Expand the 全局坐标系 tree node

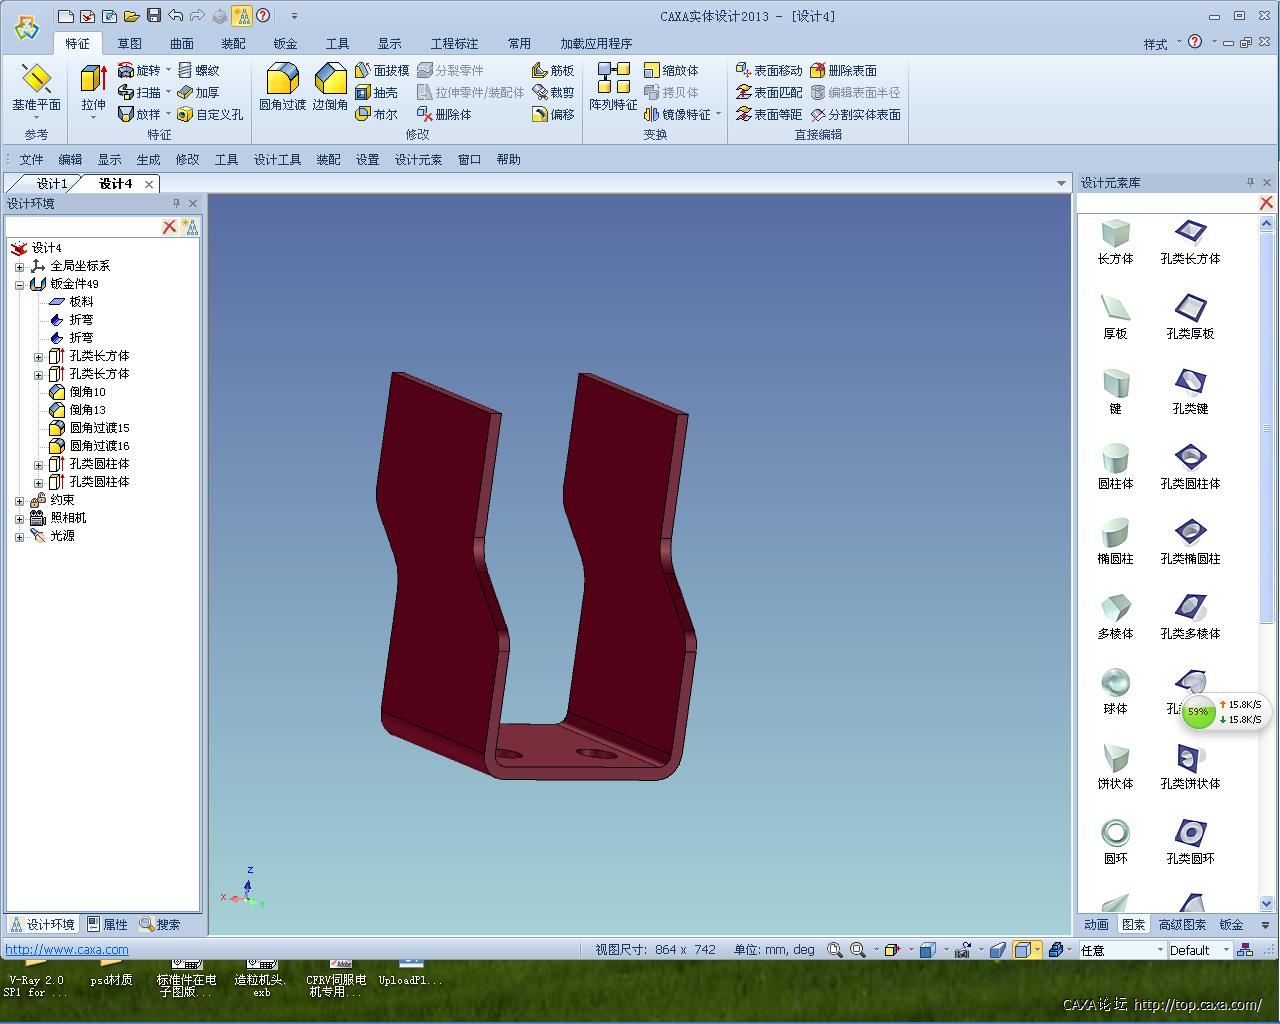click(19, 266)
